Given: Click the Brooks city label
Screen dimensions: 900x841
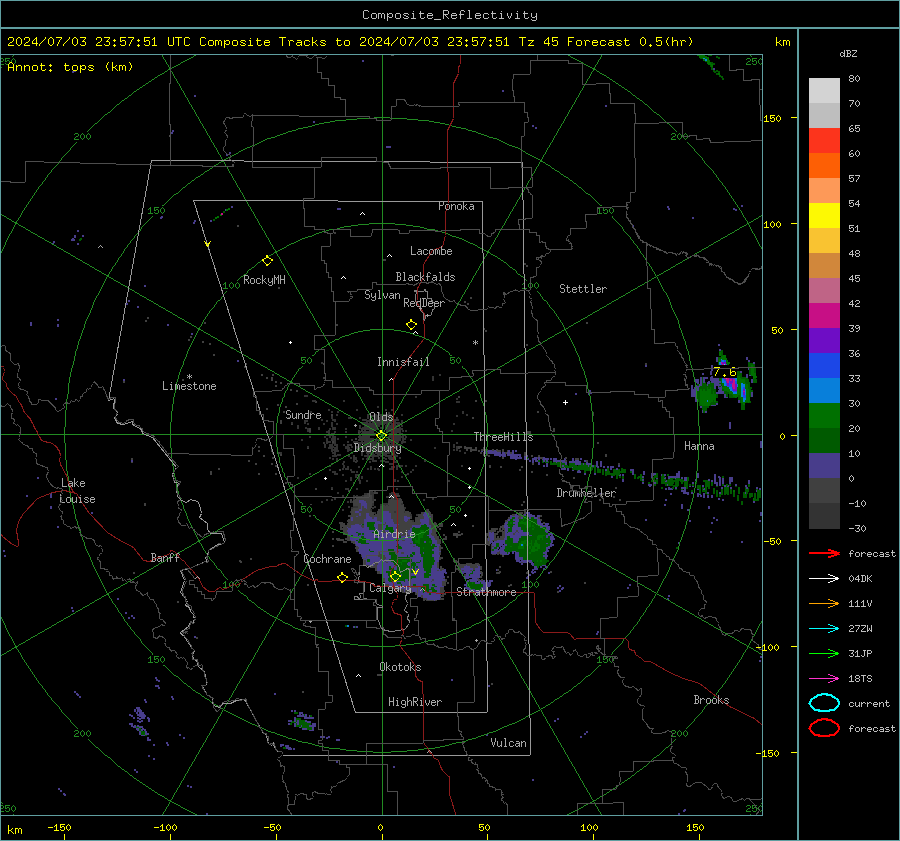Looking at the screenshot, I should (711, 700).
